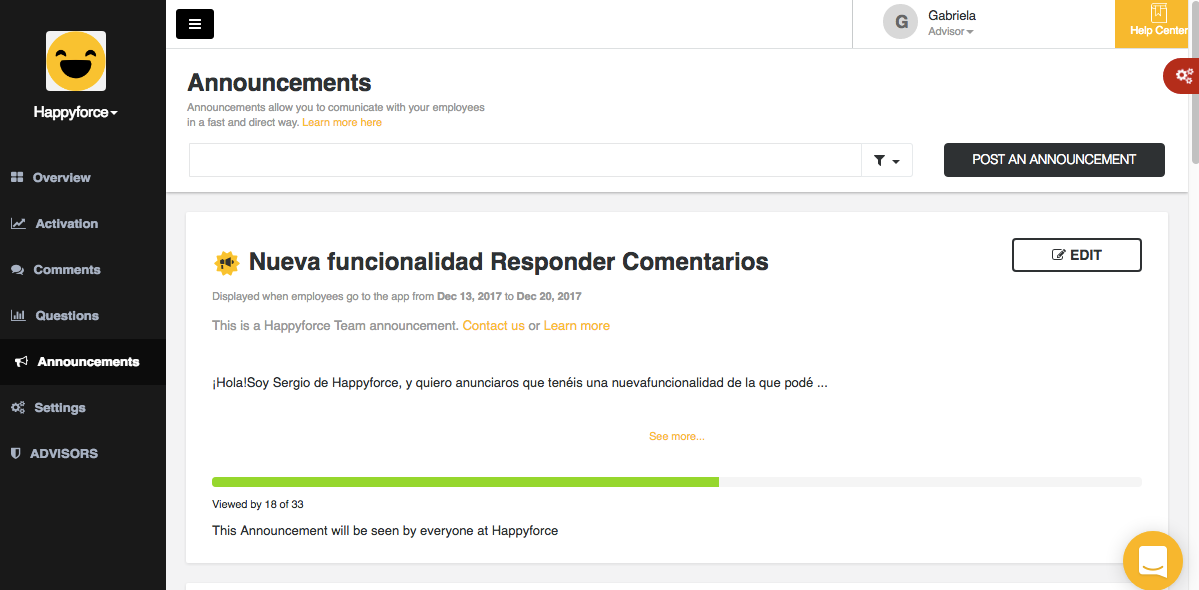Click the Questions bar-chart icon
This screenshot has width=1199, height=590.
coord(19,315)
